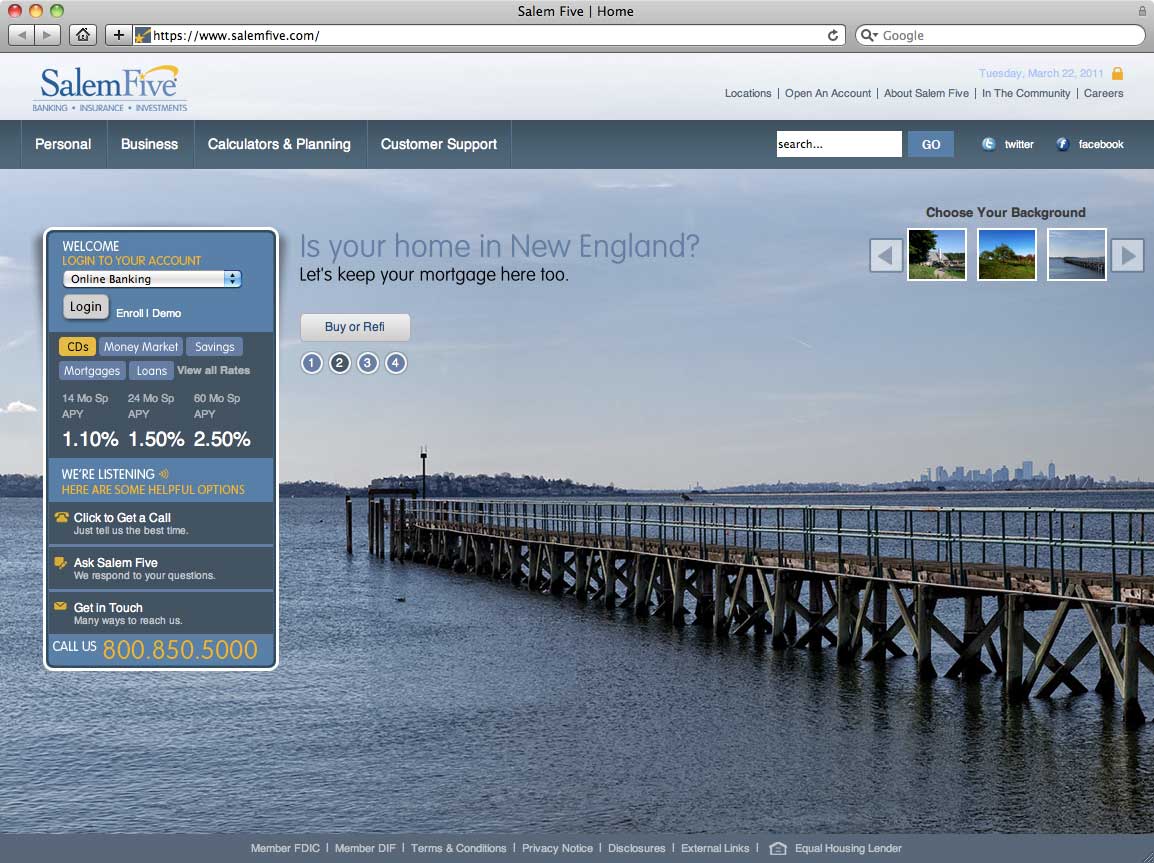Click the yellow padlock icon near date

[1117, 73]
